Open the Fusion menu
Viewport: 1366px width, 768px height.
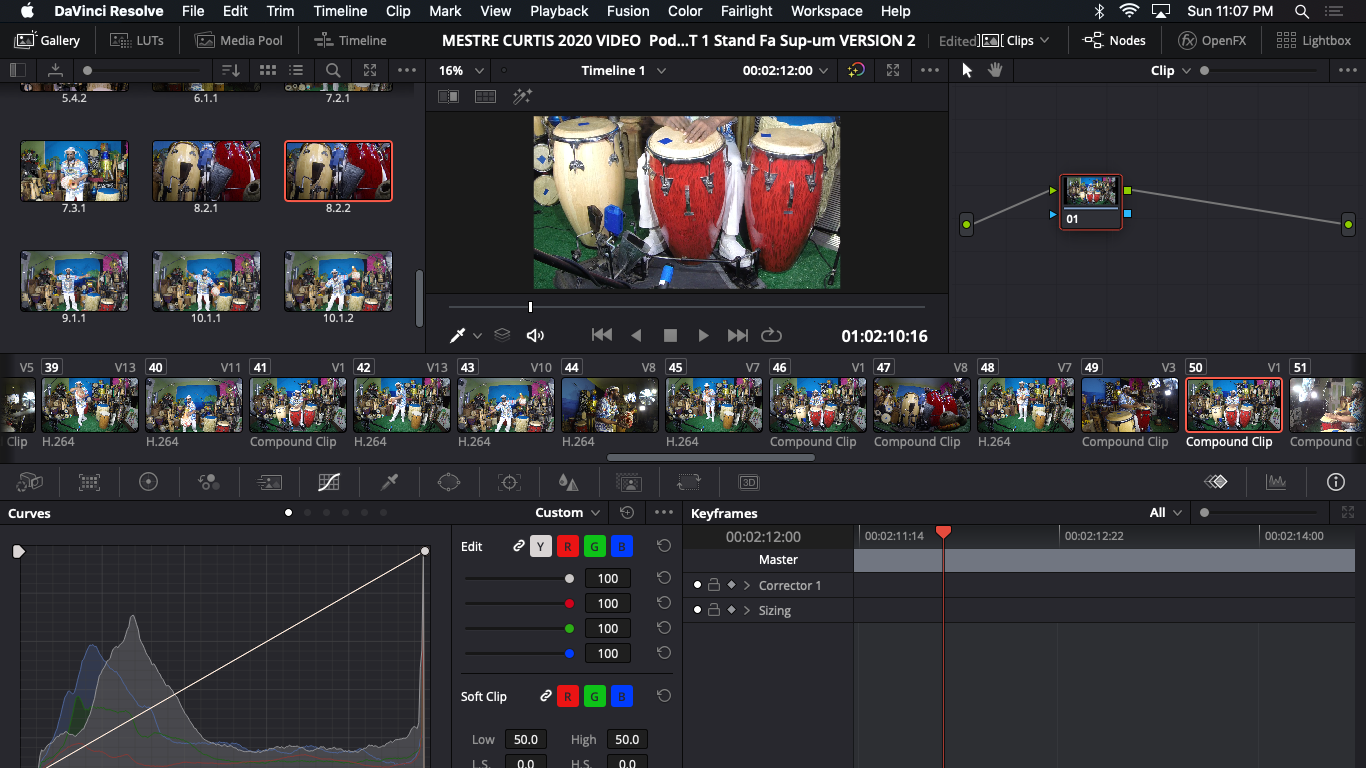(x=628, y=11)
